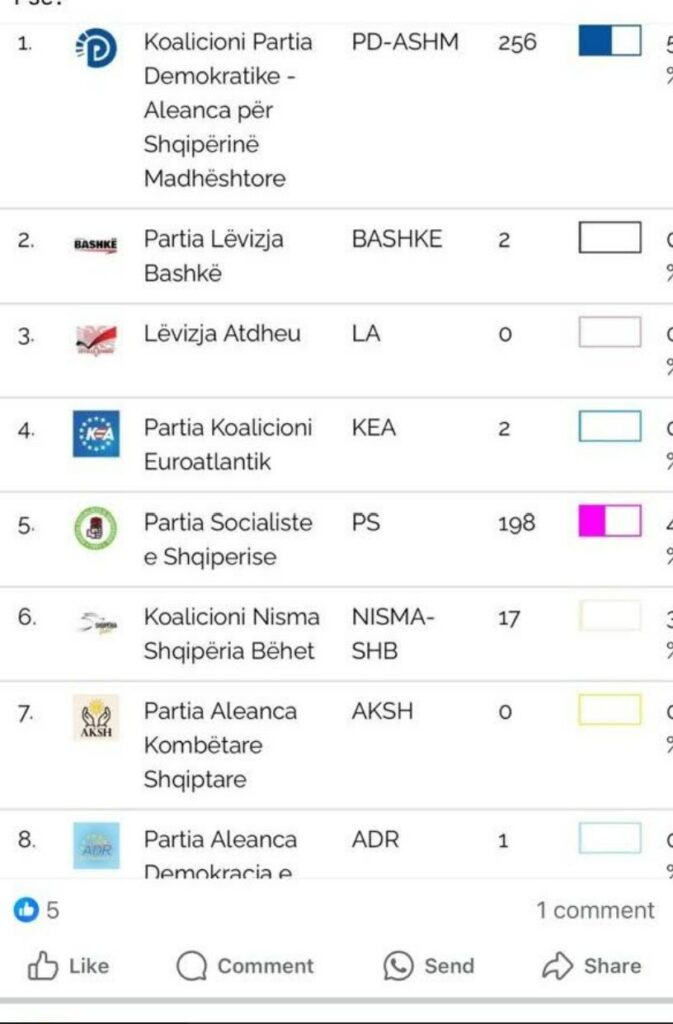Image resolution: width=673 pixels, height=1024 pixels.
Task: Select the Partia Koalicioni Euroatlantik name
Action: click(x=228, y=445)
